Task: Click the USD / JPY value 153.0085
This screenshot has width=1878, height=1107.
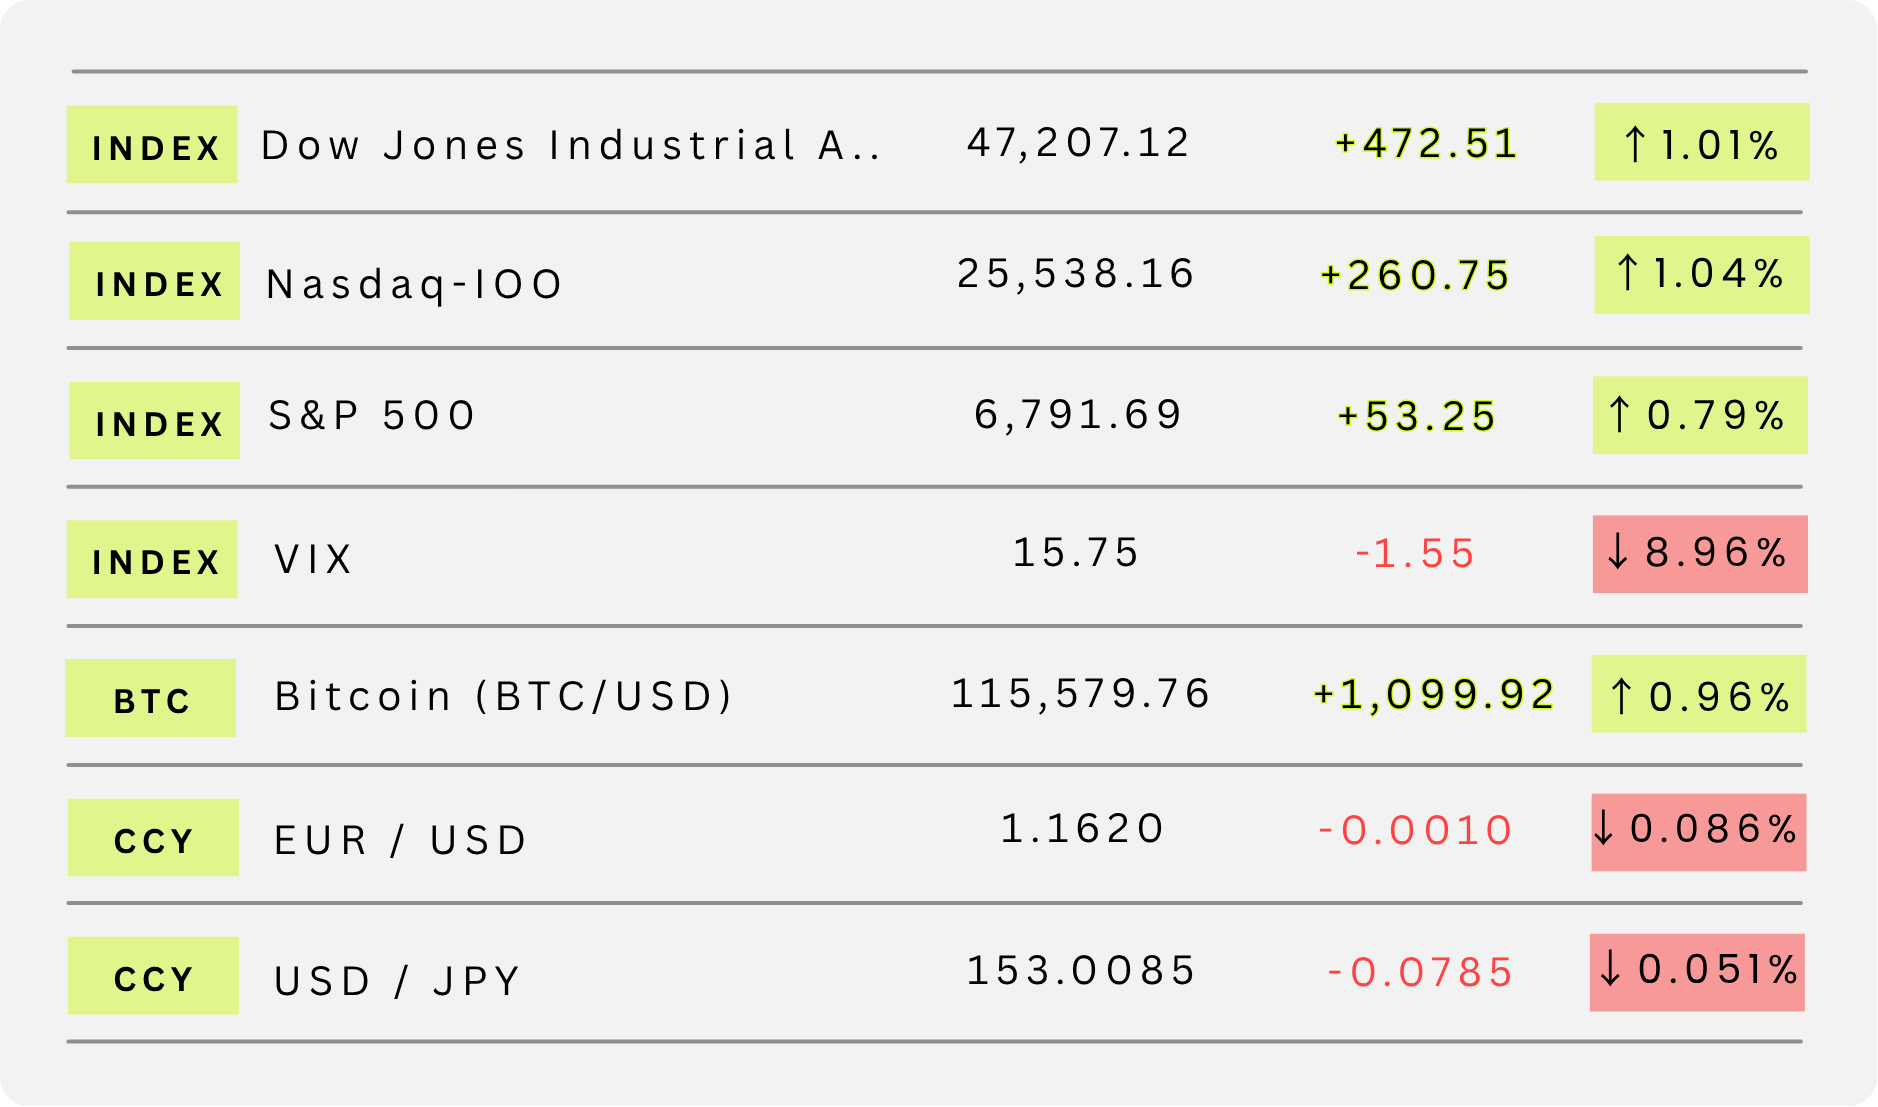Action: [x=1081, y=970]
